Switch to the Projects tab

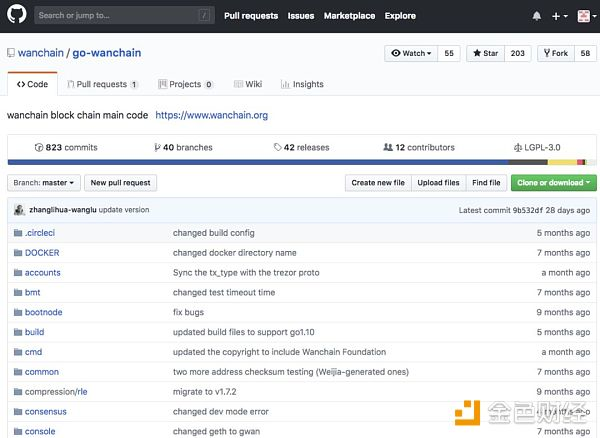click(185, 84)
